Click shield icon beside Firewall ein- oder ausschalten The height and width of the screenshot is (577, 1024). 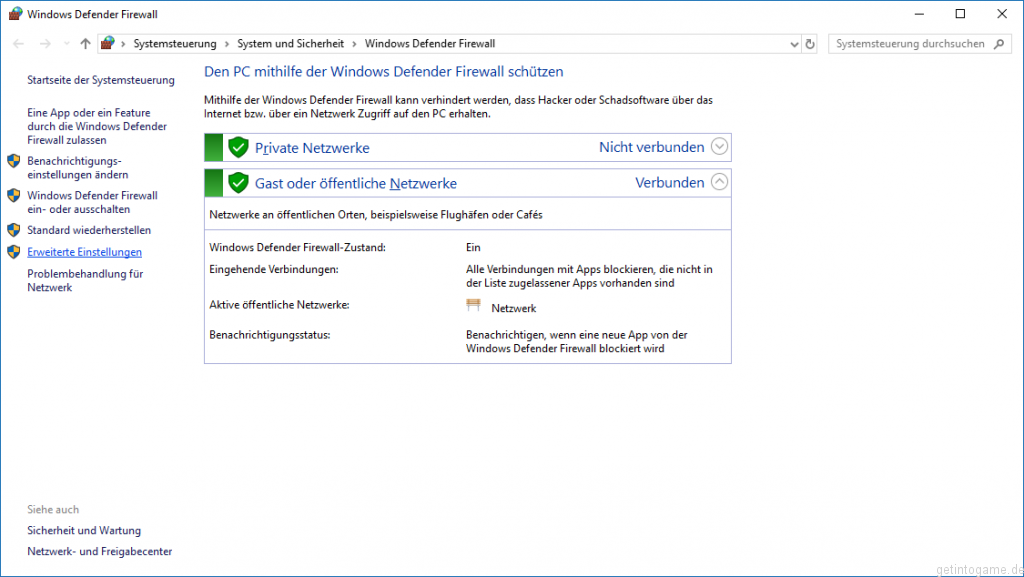14,195
